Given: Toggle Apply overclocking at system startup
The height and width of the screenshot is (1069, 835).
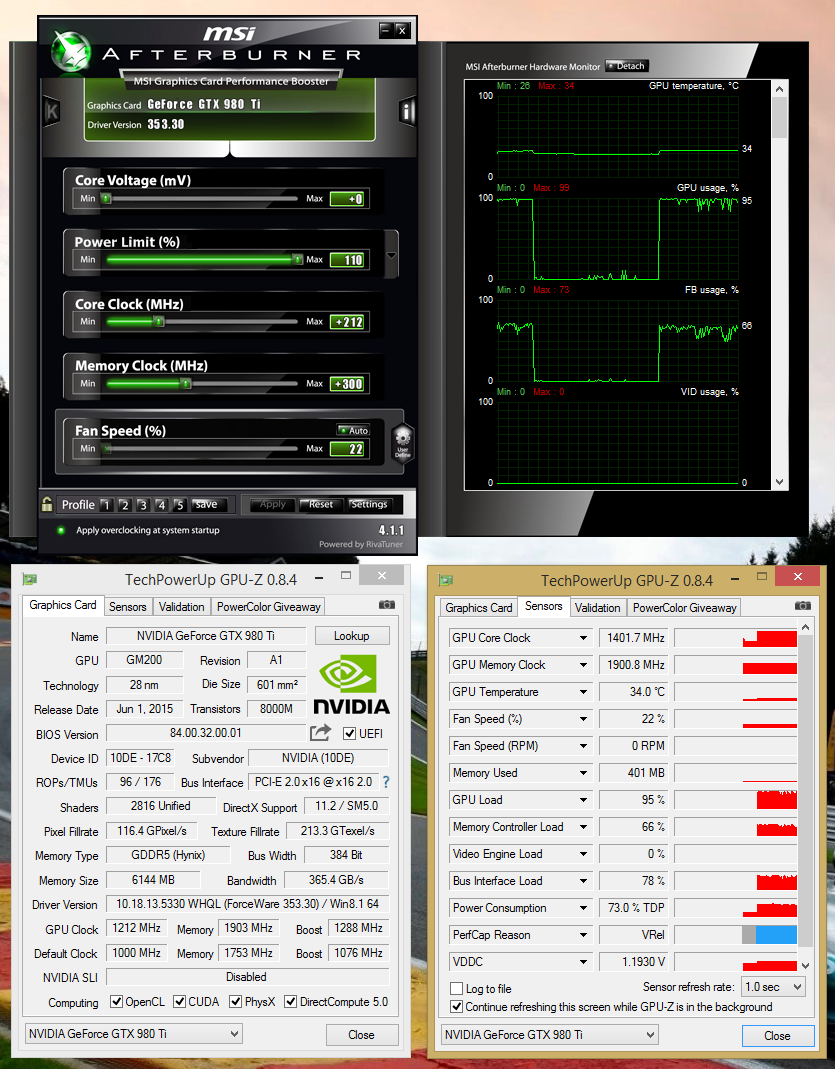Looking at the screenshot, I should pyautogui.click(x=61, y=530).
